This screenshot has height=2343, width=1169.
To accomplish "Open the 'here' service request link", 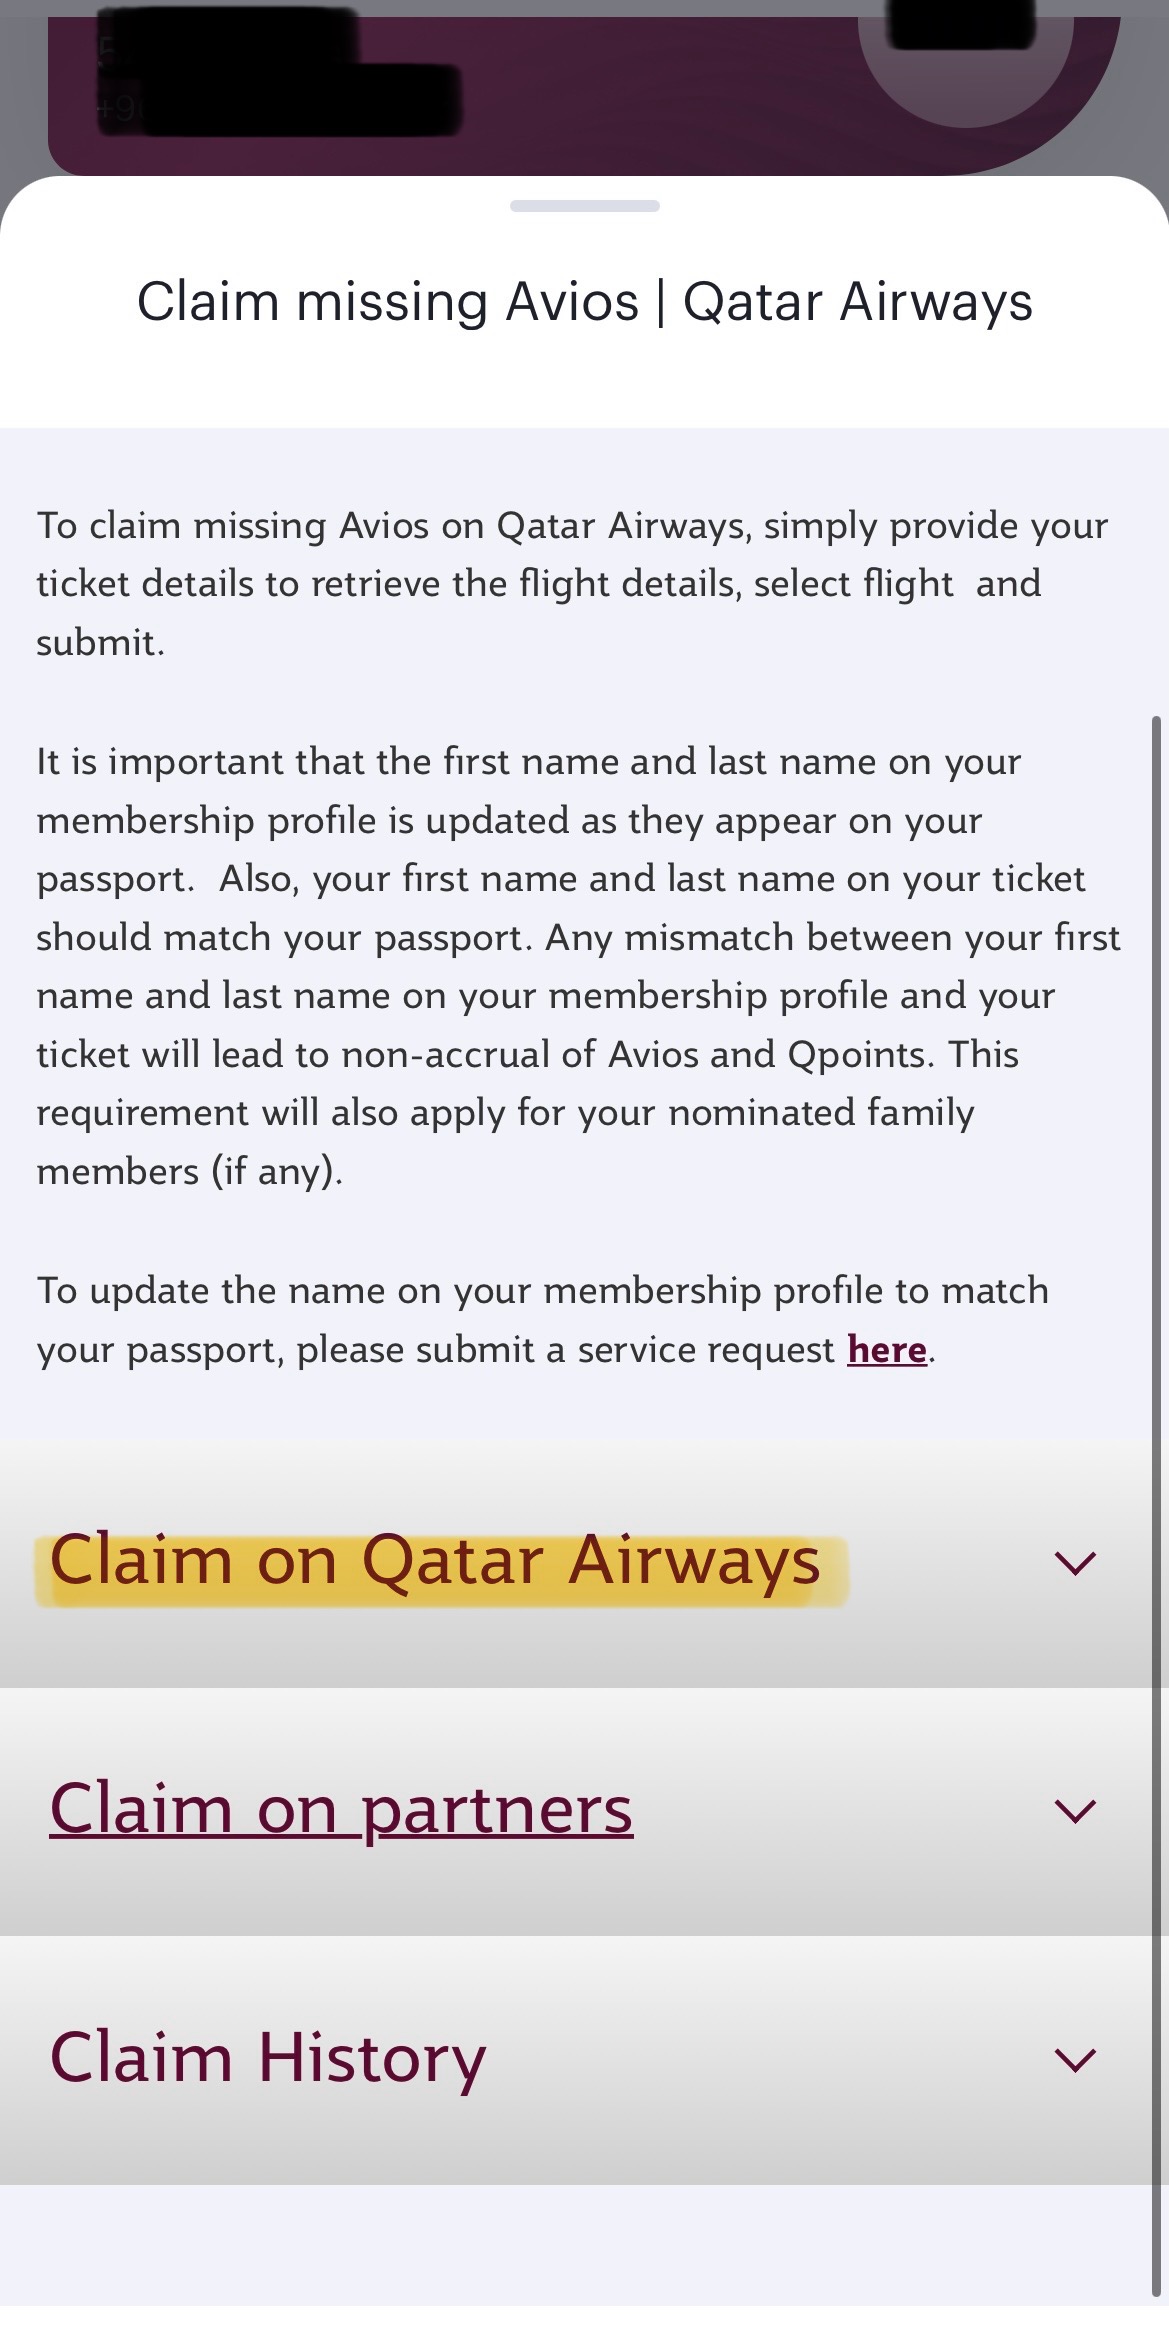I will coord(887,1350).
